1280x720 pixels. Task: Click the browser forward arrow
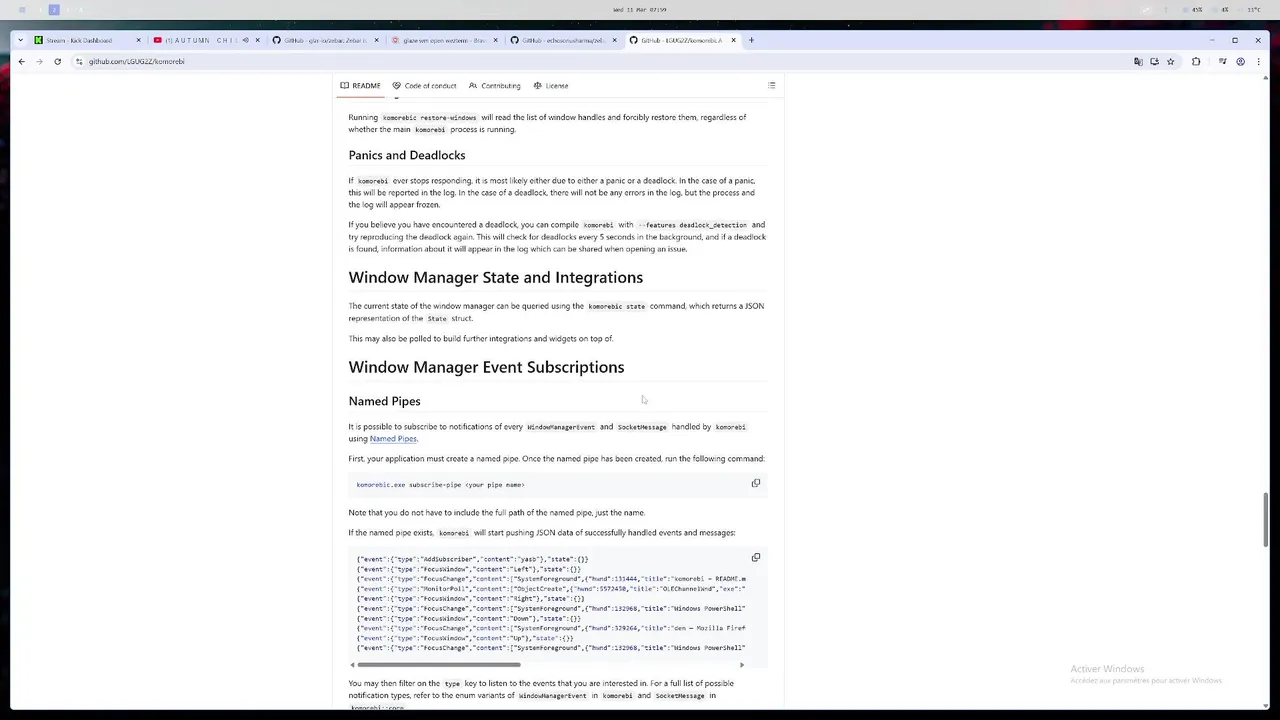[39, 61]
